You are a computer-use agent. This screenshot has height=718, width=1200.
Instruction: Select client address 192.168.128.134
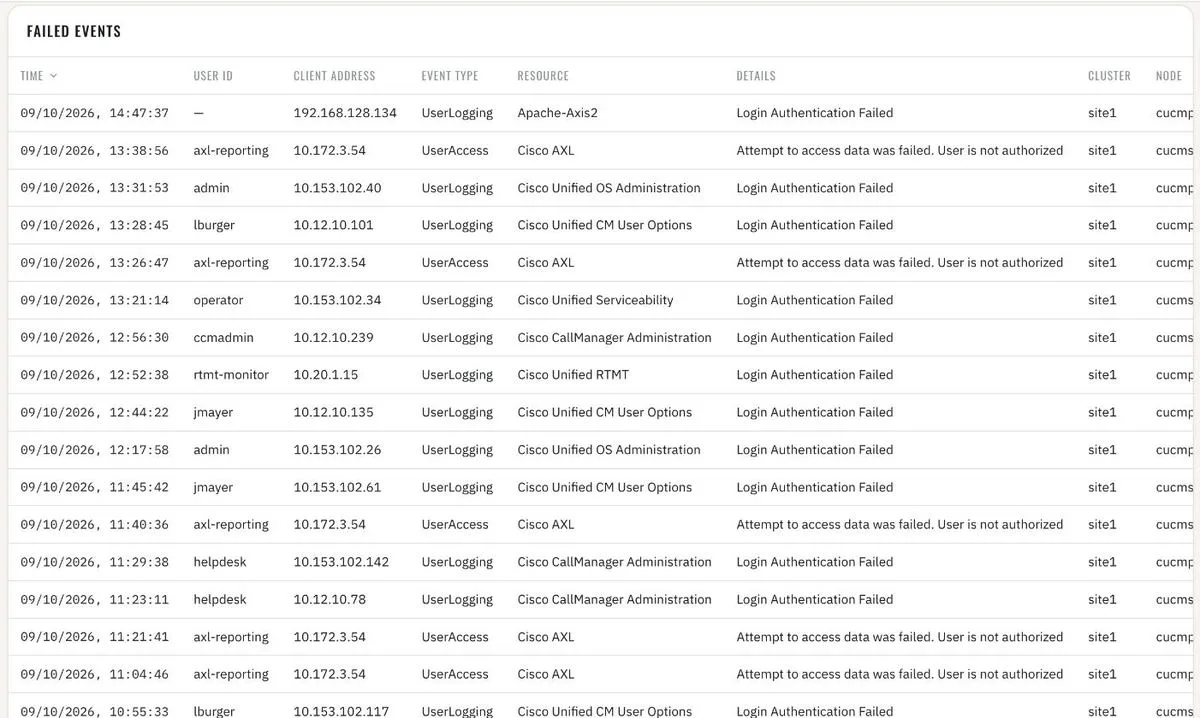click(345, 113)
